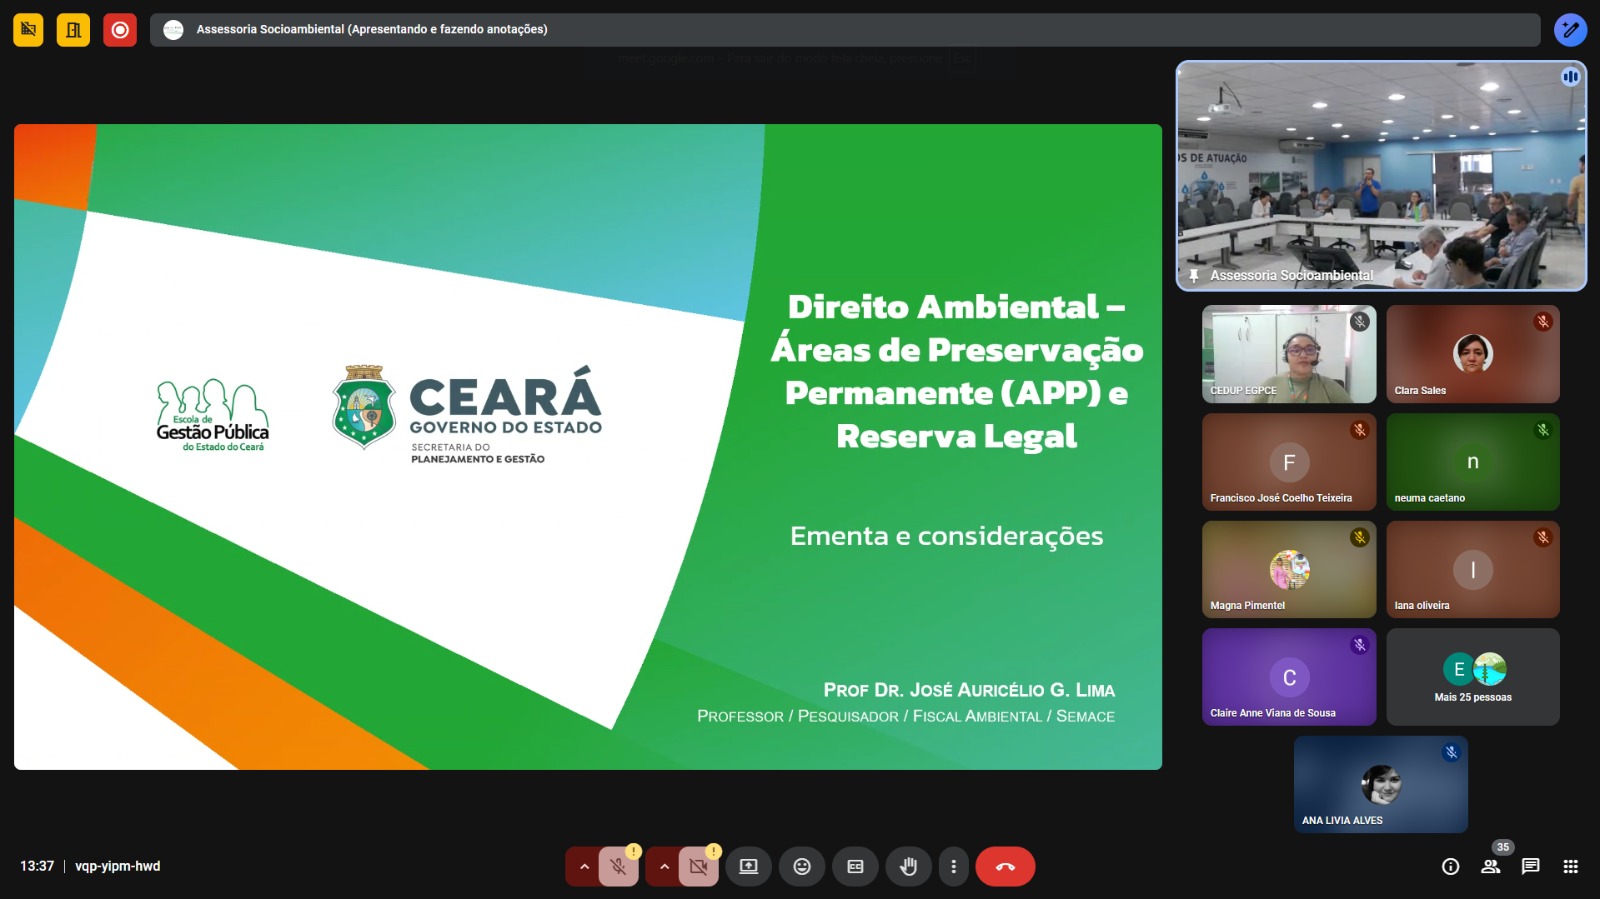Open the chat panel
The height and width of the screenshot is (899, 1600).
(1530, 867)
